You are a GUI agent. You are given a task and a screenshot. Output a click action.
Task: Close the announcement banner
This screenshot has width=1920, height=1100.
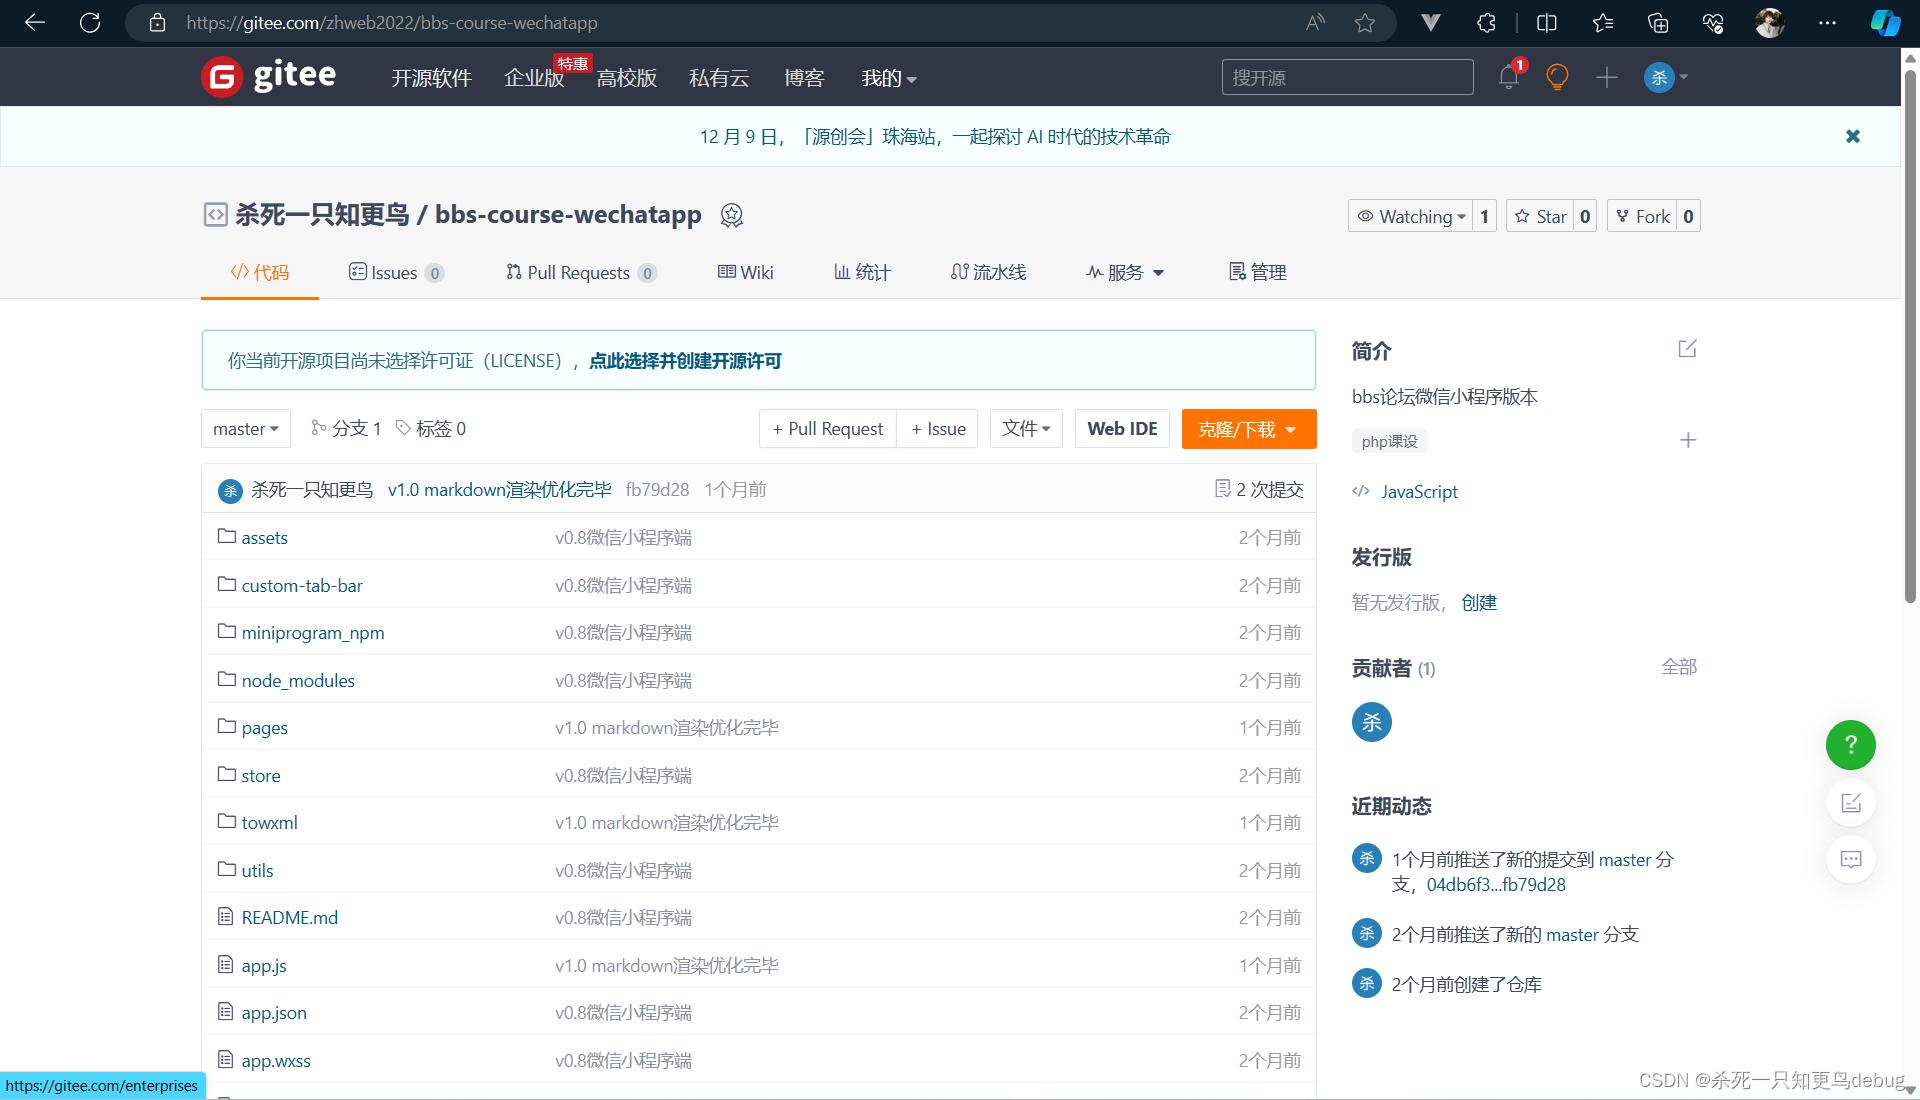[1853, 136]
